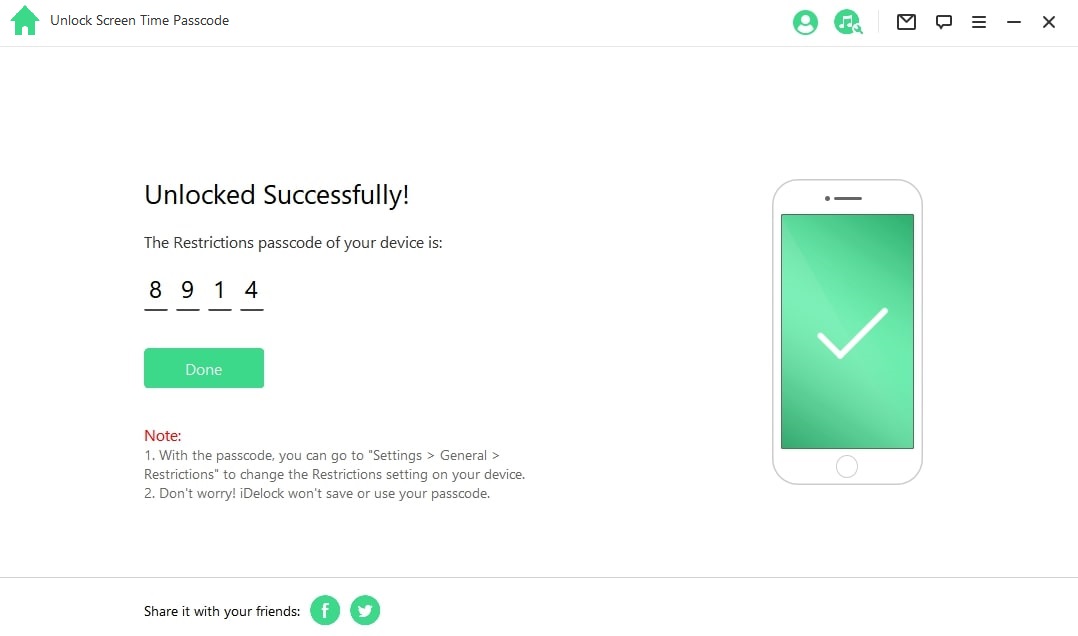This screenshot has height=636, width=1078.
Task: Close the iDelock window
Action: pyautogui.click(x=1048, y=22)
